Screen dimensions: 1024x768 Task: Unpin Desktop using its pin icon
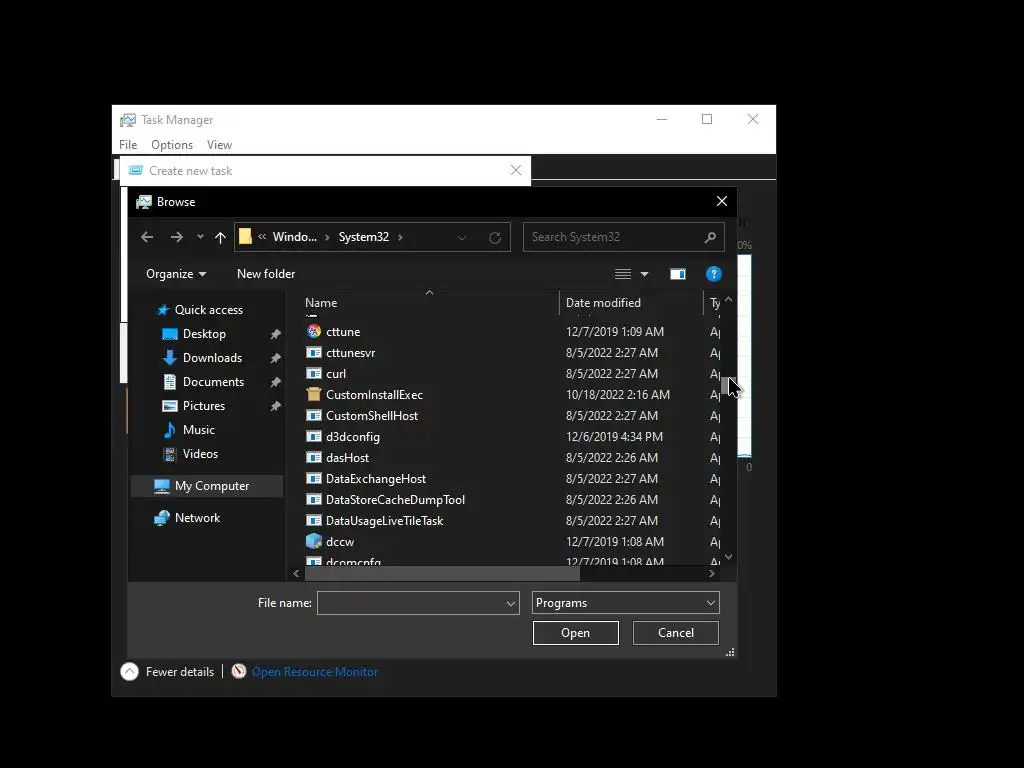click(276, 334)
